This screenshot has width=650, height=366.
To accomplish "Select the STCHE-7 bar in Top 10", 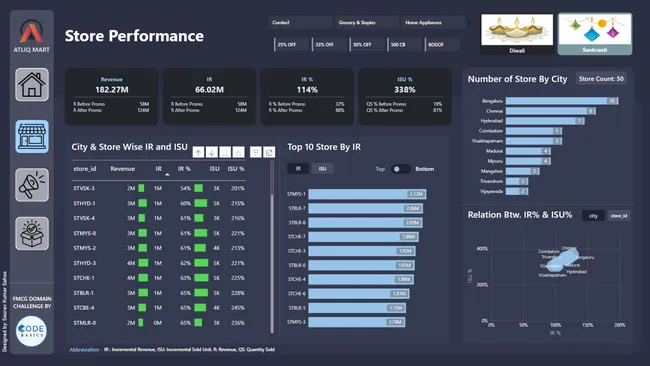I will [x=363, y=237].
